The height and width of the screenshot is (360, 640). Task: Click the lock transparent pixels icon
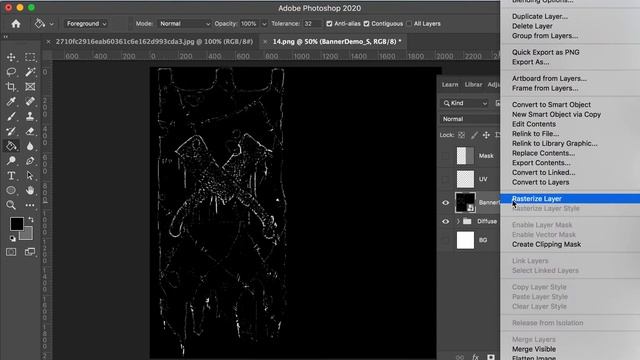click(x=461, y=135)
